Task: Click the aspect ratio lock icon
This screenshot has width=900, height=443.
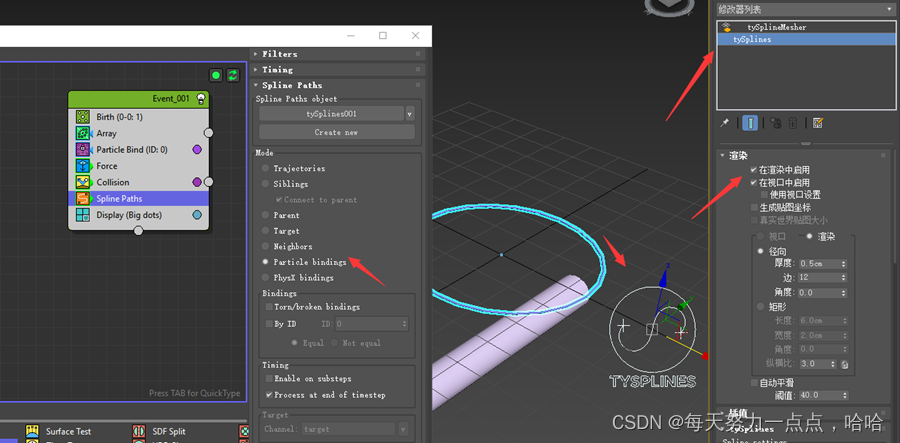Action: [845, 364]
